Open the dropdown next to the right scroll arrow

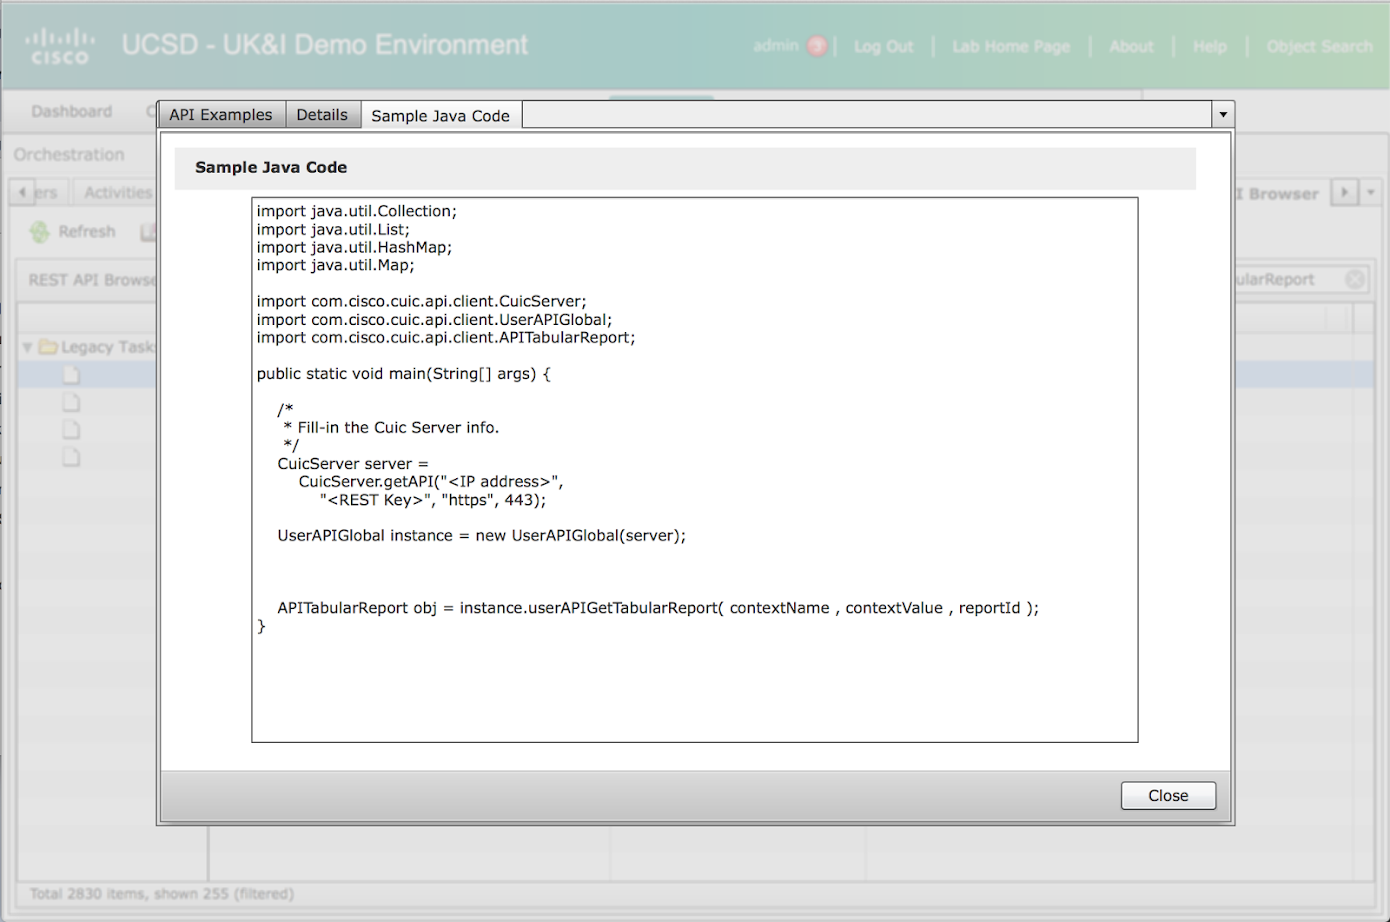point(1371,193)
